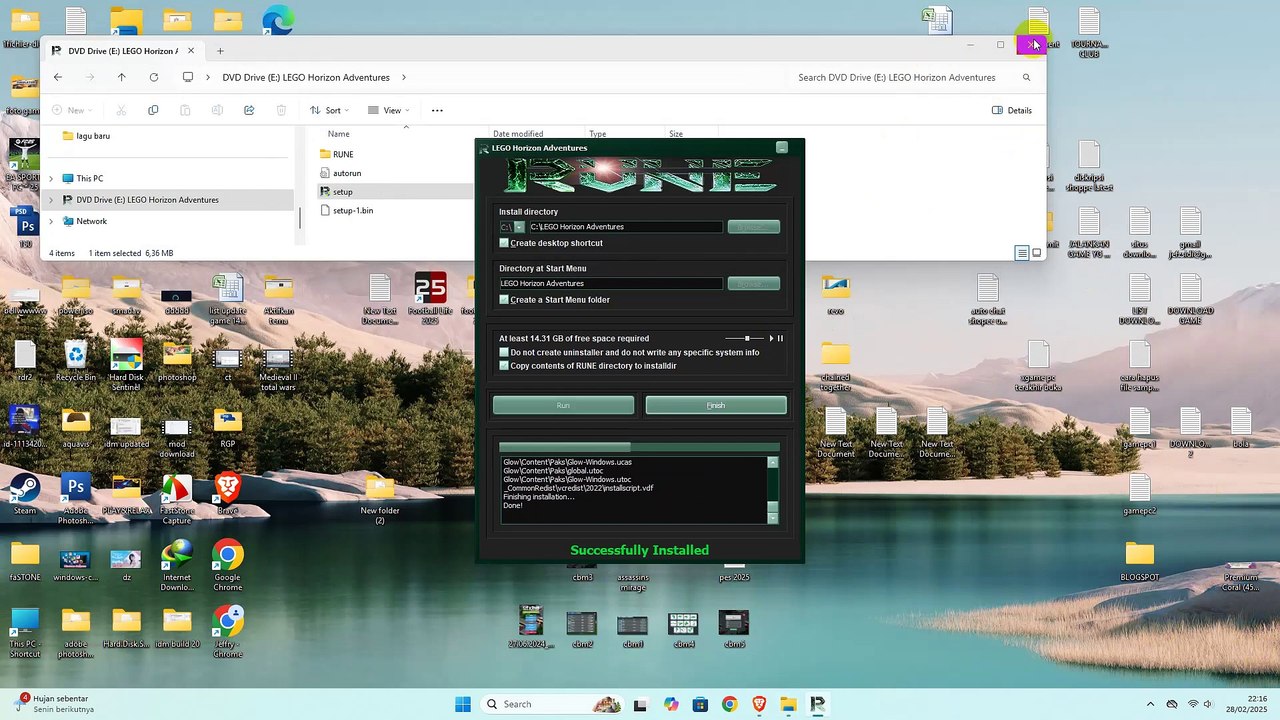Image resolution: width=1280 pixels, height=720 pixels.
Task: Click the Delete icon in Explorer toolbar
Action: coord(281,110)
